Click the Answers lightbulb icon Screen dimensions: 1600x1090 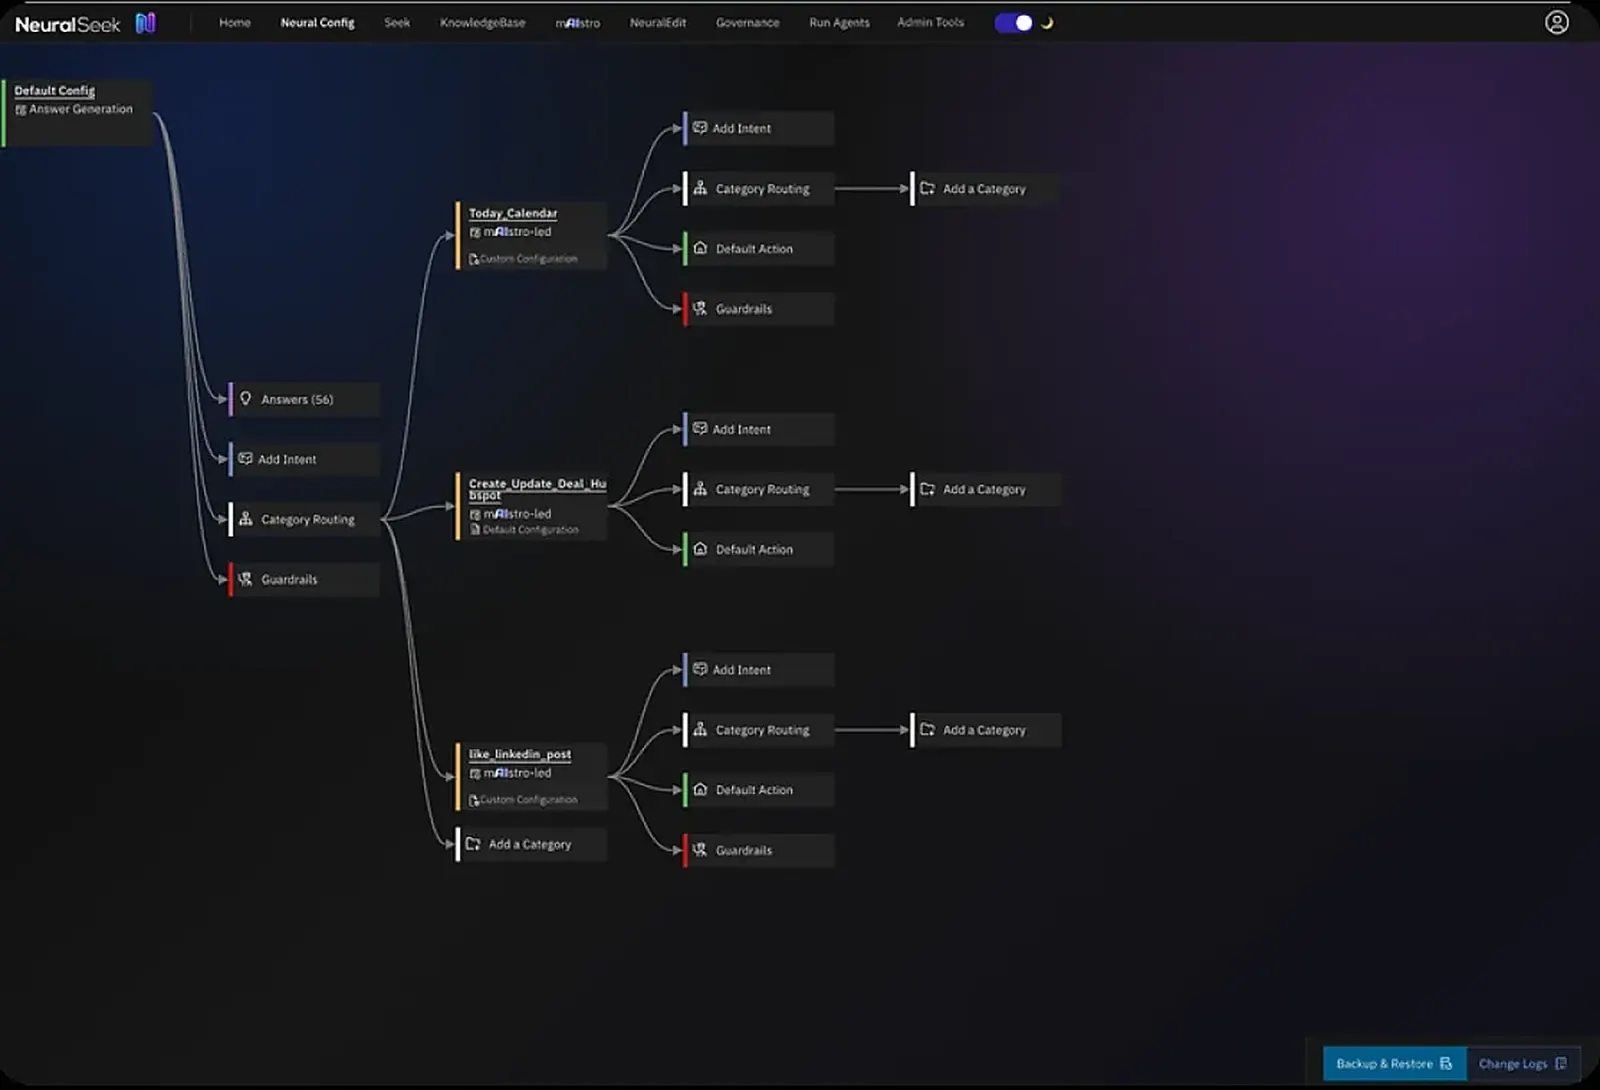pyautogui.click(x=245, y=399)
